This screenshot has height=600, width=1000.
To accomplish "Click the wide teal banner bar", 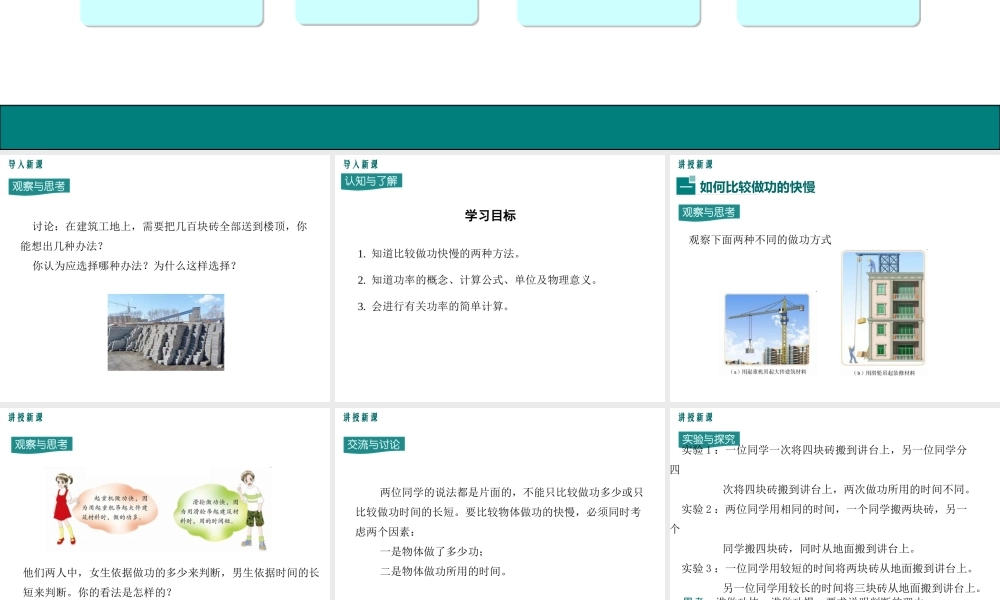I will pyautogui.click(x=500, y=128).
